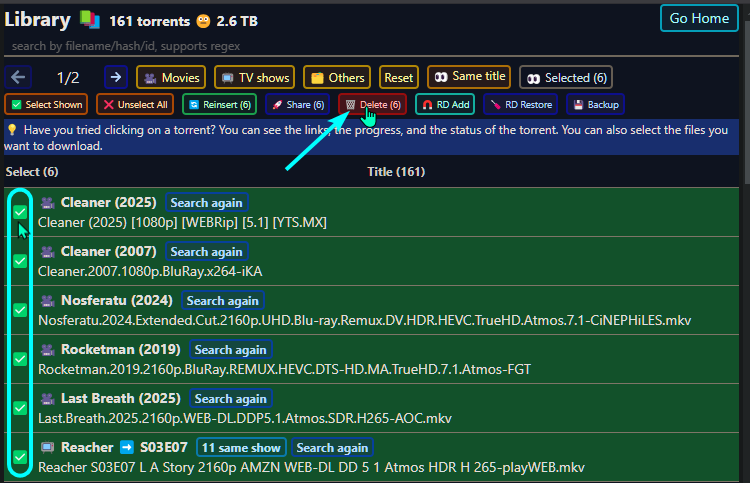
Task: Click the 161 torrents count
Action: [149, 21]
